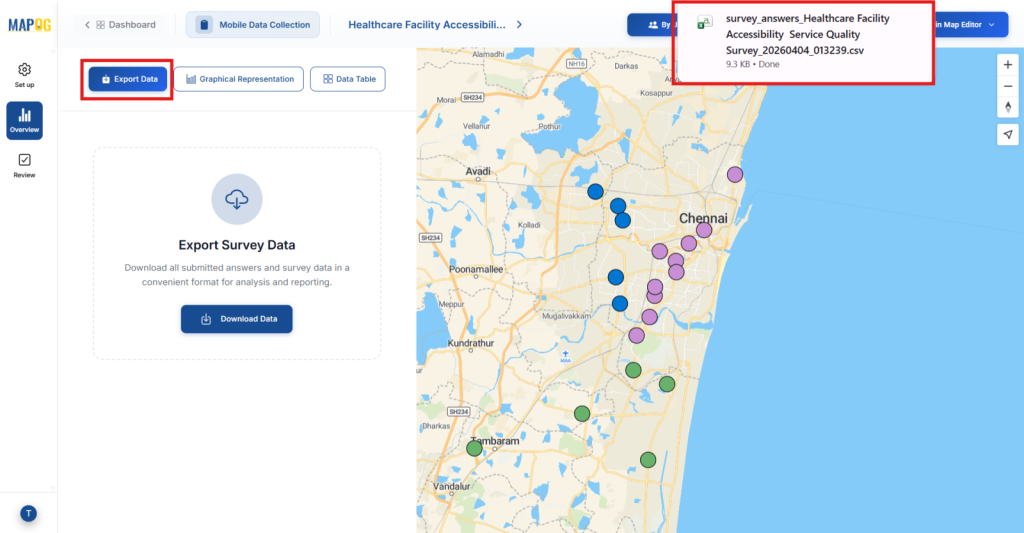Open the Data Table tab
1024x533 pixels.
347,79
